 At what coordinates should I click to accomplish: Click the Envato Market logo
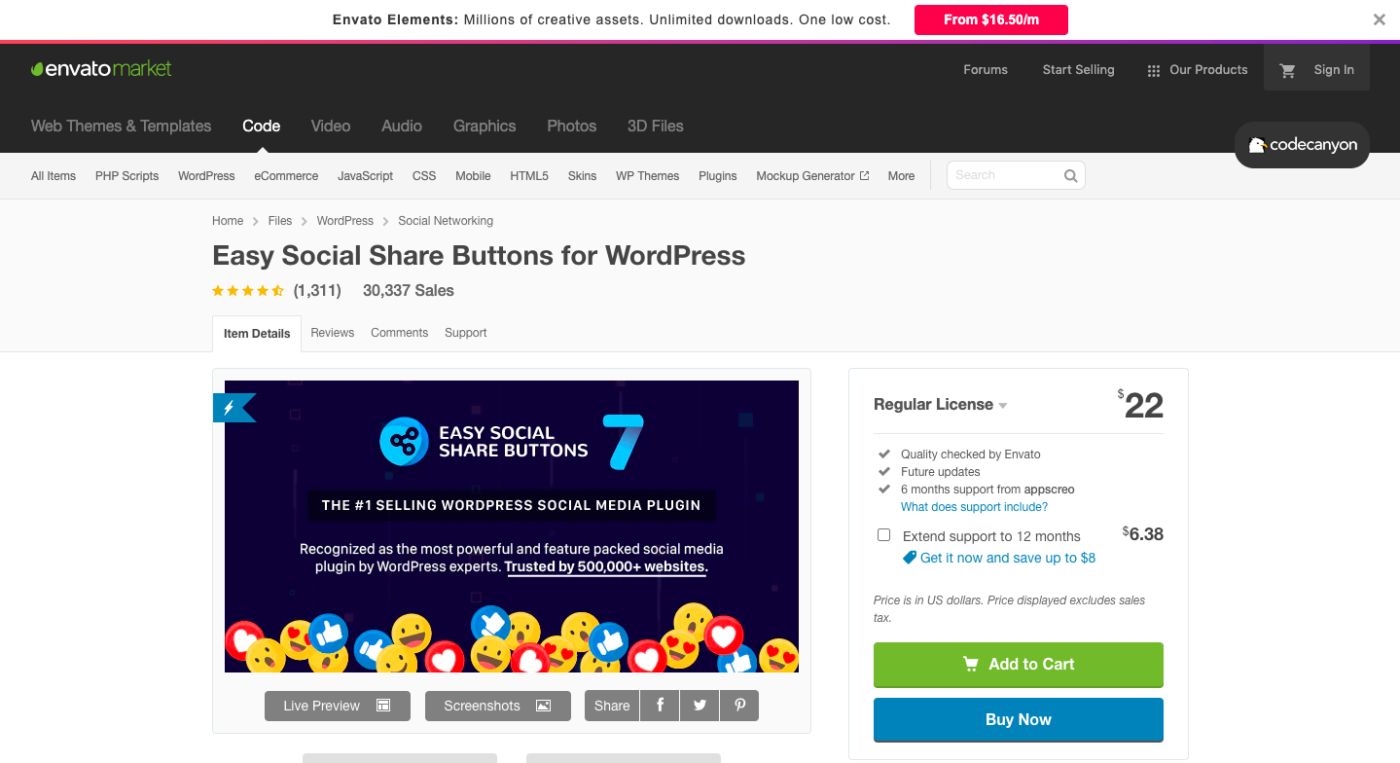coord(101,68)
